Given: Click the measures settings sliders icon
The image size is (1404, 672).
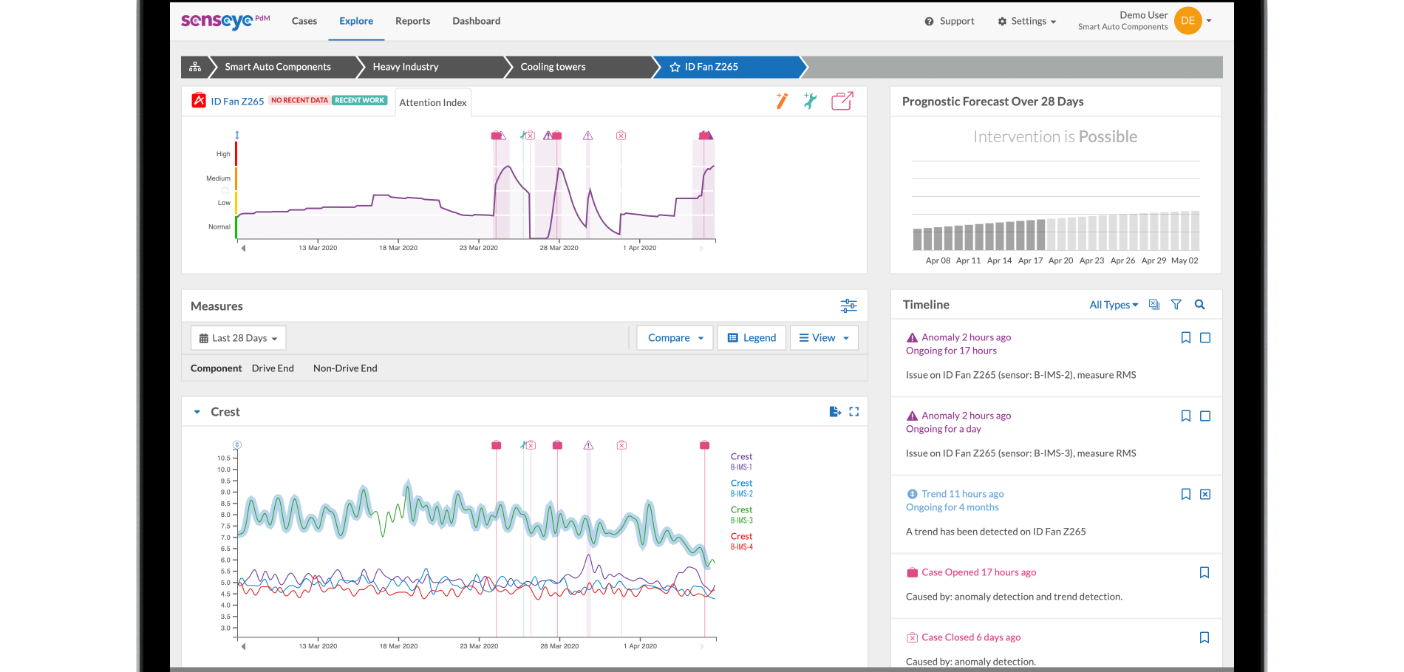Looking at the screenshot, I should coord(849,306).
